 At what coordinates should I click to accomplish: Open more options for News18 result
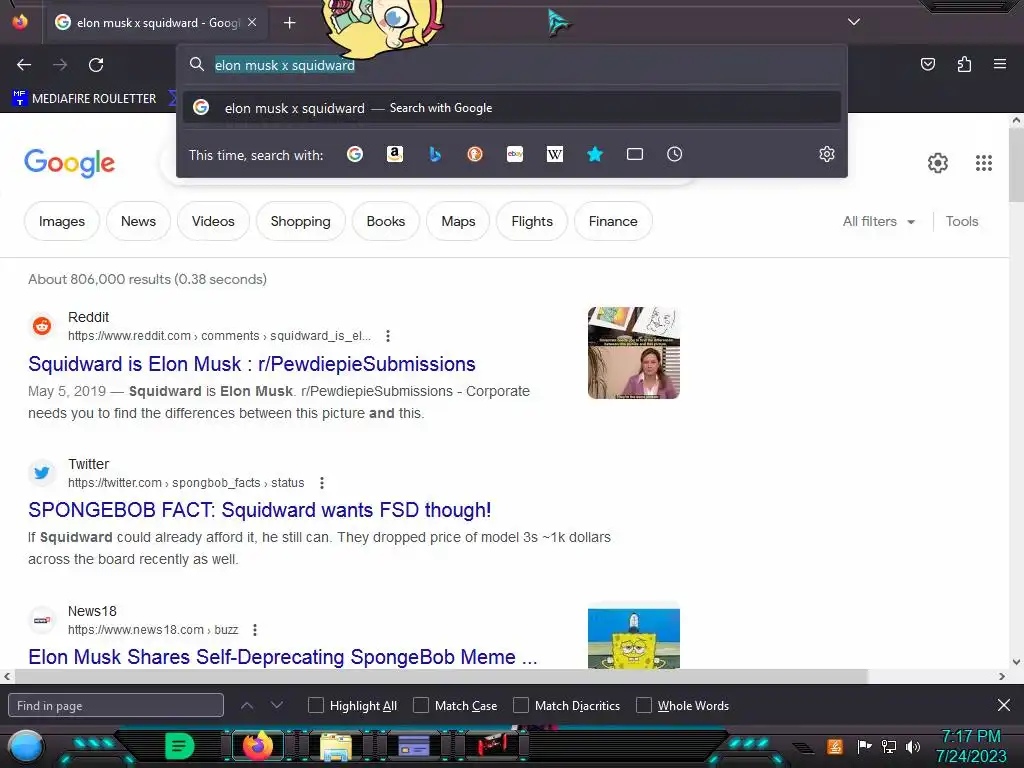tap(255, 630)
